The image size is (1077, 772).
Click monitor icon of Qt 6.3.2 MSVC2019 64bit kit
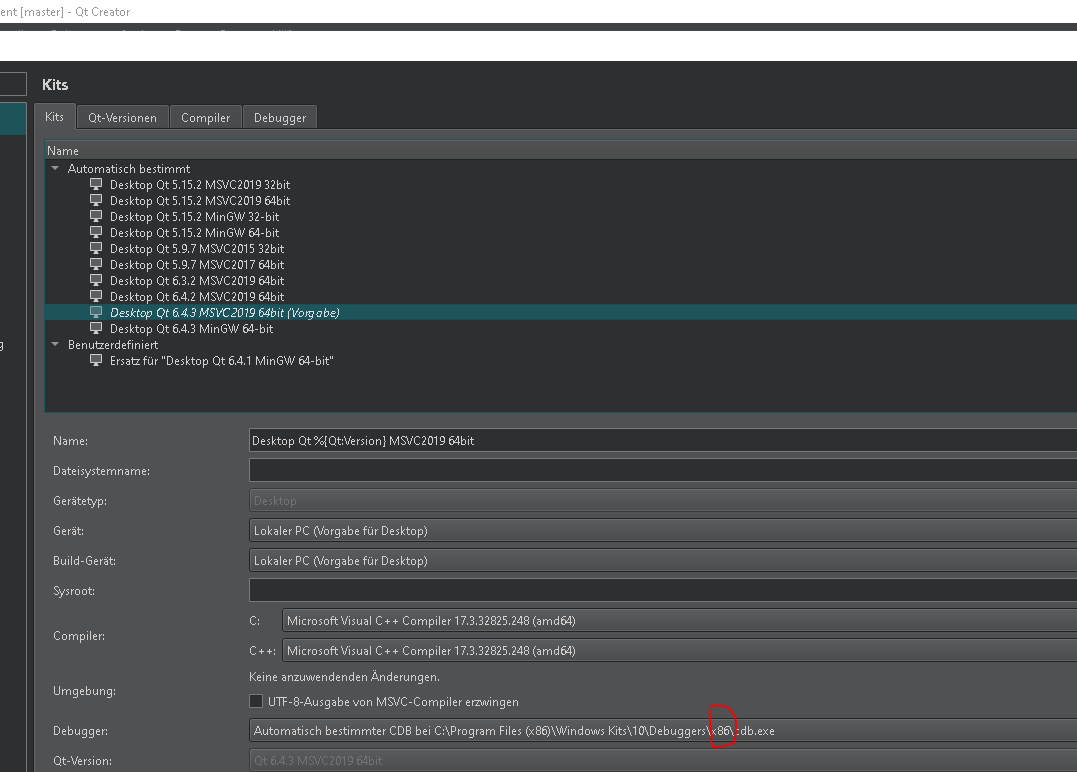pos(96,280)
